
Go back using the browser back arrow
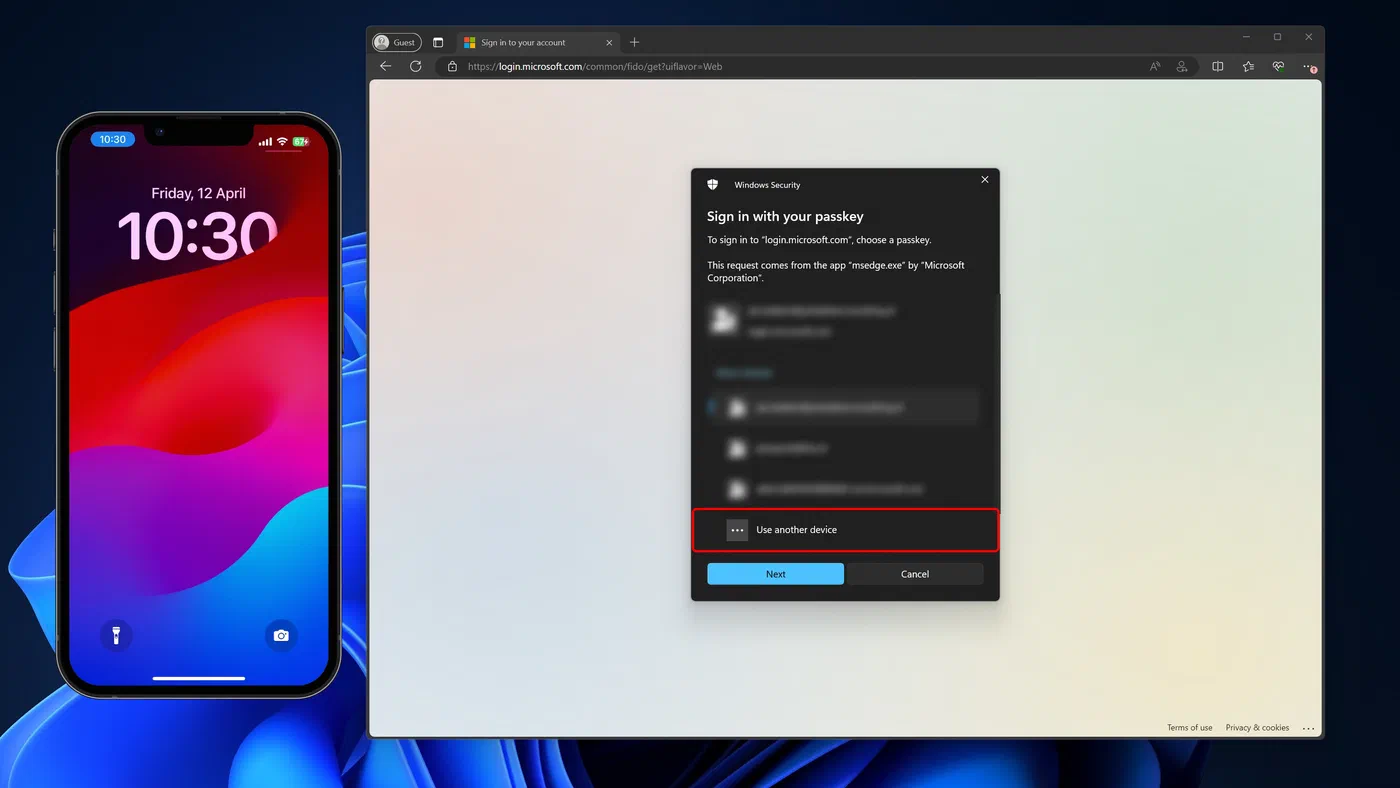coord(386,66)
